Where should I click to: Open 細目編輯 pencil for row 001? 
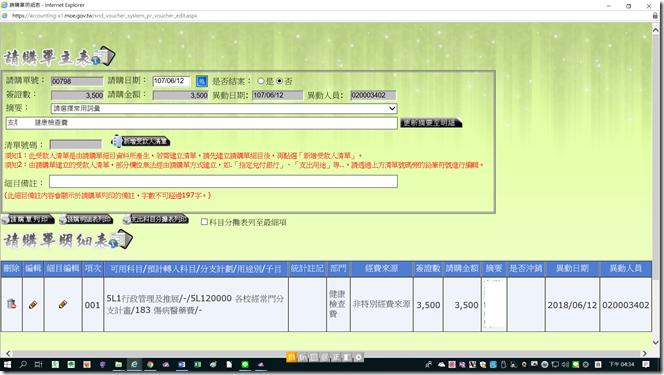[63, 304]
